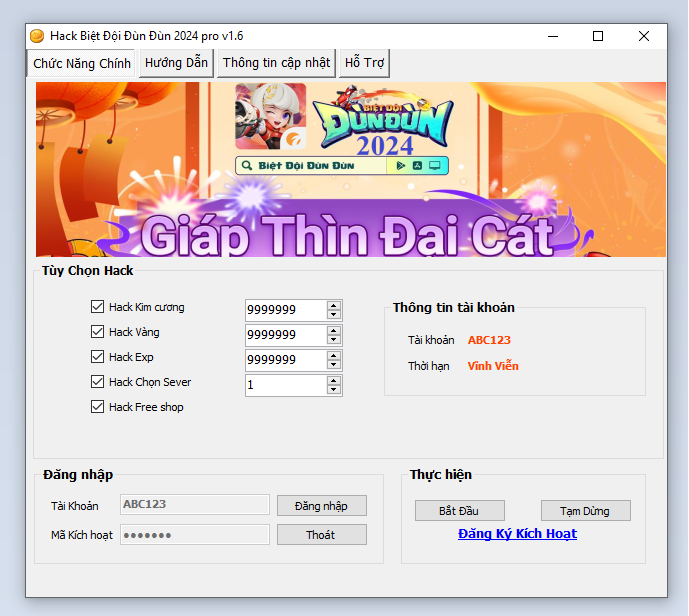This screenshot has height=616, width=689.
Task: Increase server number with up arrow
Action: click(334, 380)
